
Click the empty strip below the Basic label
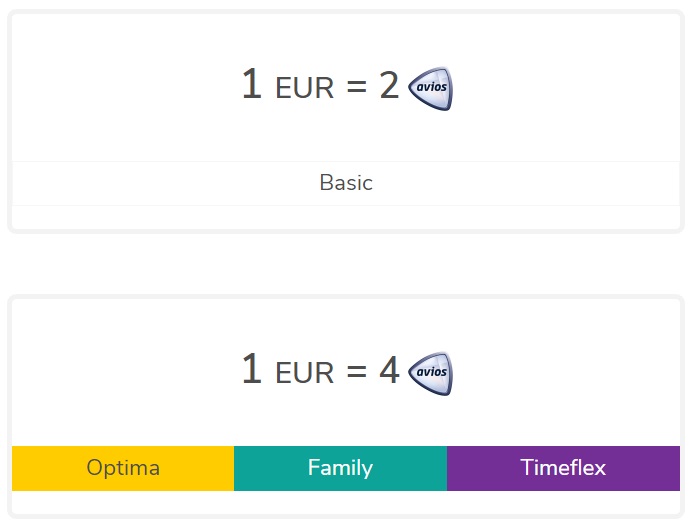click(346, 217)
